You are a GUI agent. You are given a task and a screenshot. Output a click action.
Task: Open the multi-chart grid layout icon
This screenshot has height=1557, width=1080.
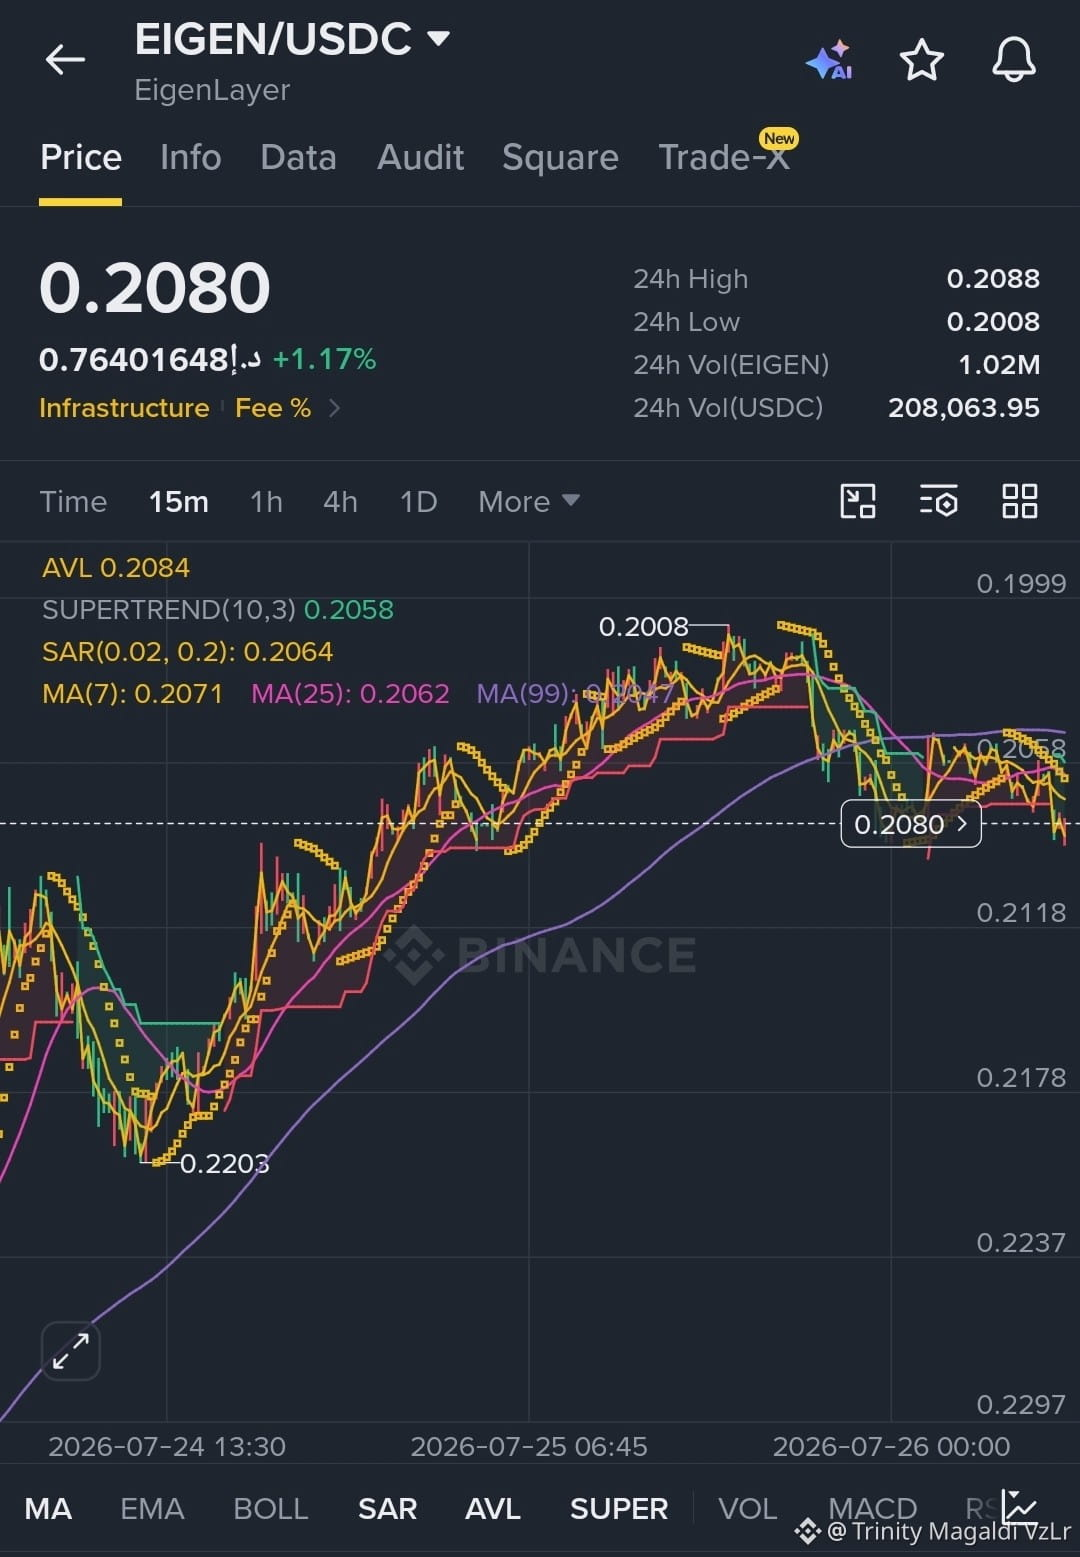click(x=1020, y=501)
